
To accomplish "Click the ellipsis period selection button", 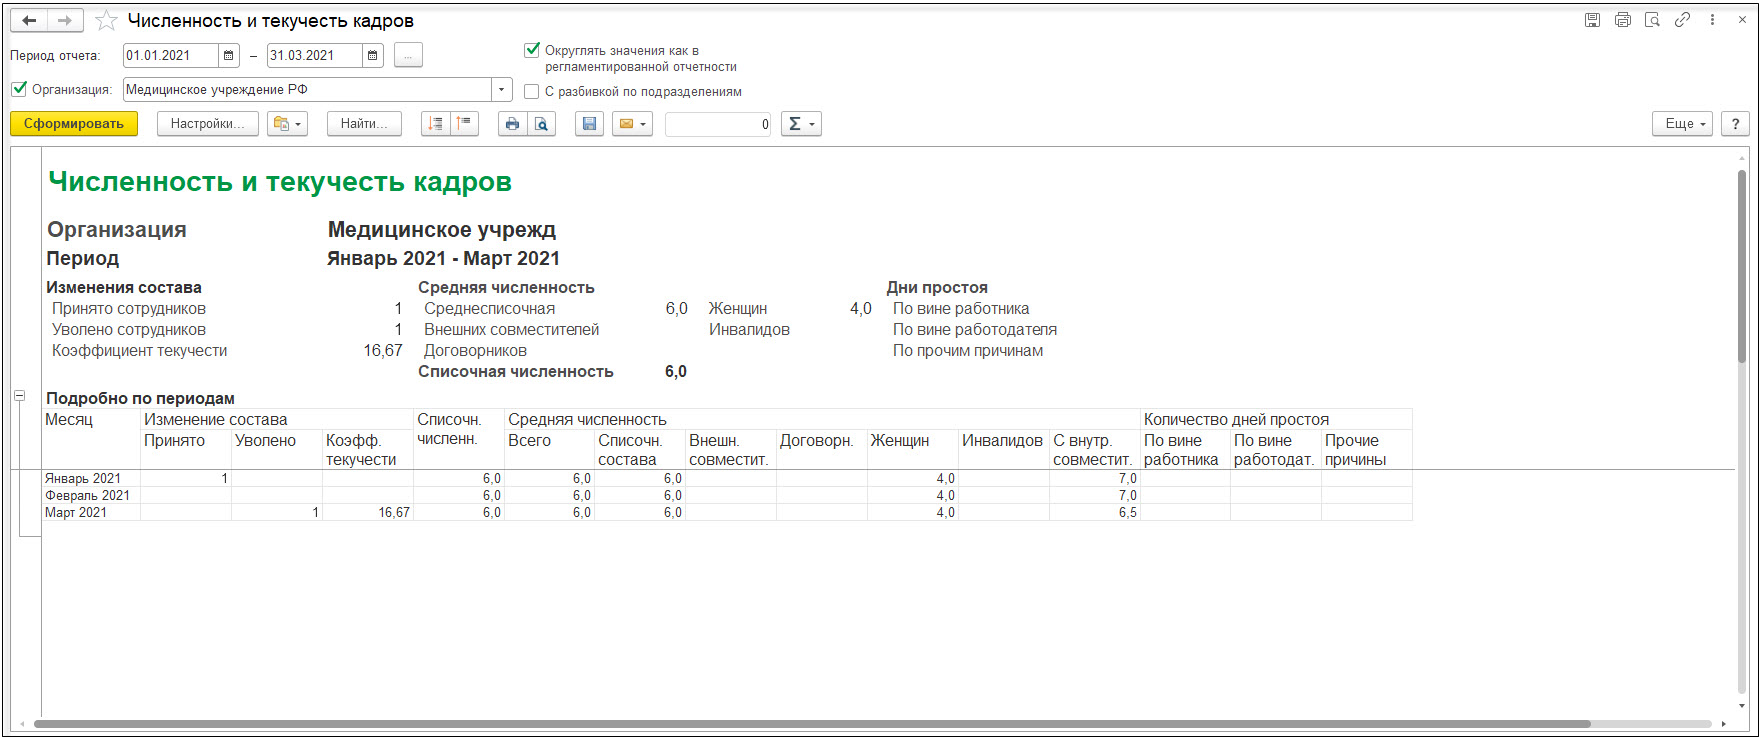I will pos(408,56).
